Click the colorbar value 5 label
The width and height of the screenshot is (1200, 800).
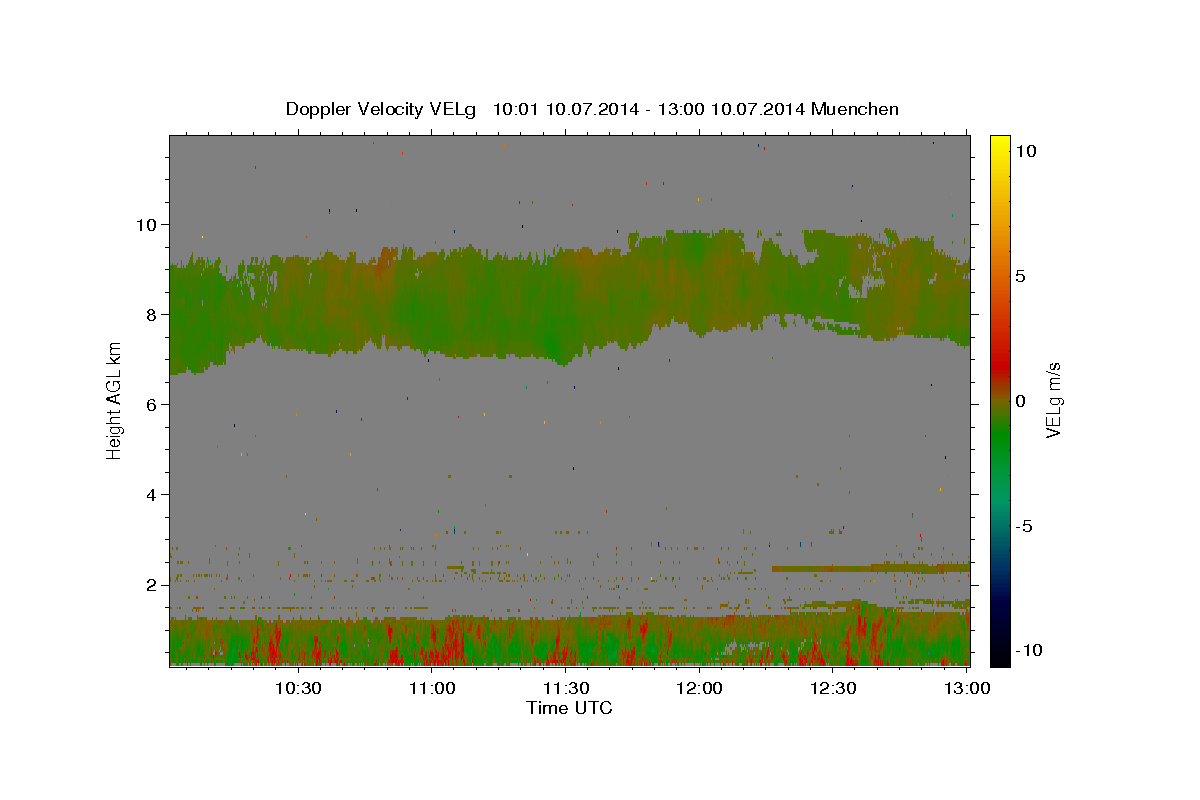tap(1020, 276)
